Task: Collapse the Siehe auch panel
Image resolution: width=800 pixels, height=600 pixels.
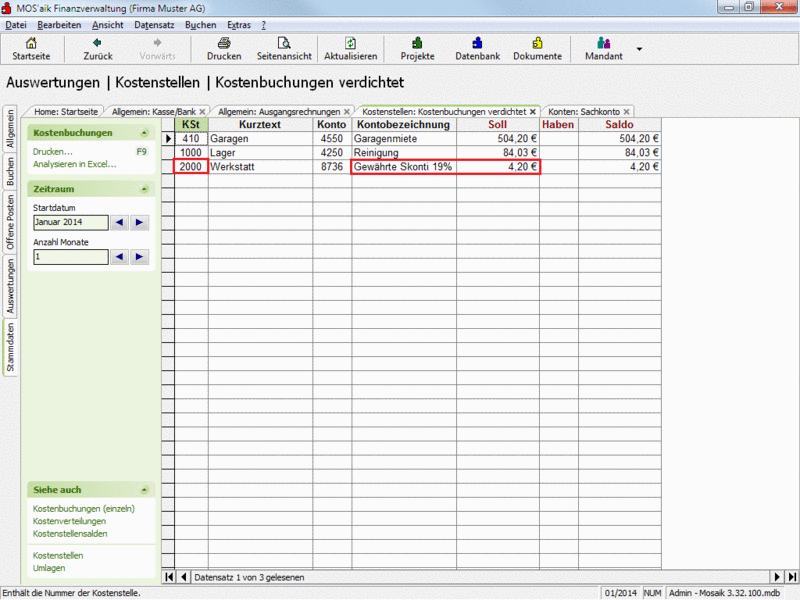Action: click(x=144, y=490)
